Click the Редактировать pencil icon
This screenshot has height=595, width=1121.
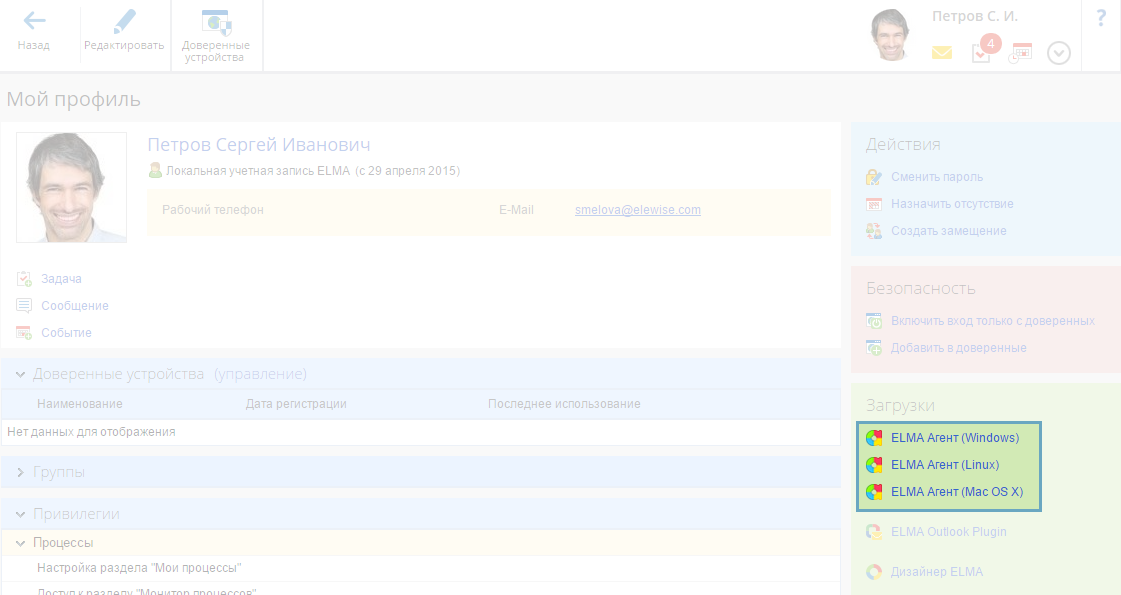click(x=124, y=21)
